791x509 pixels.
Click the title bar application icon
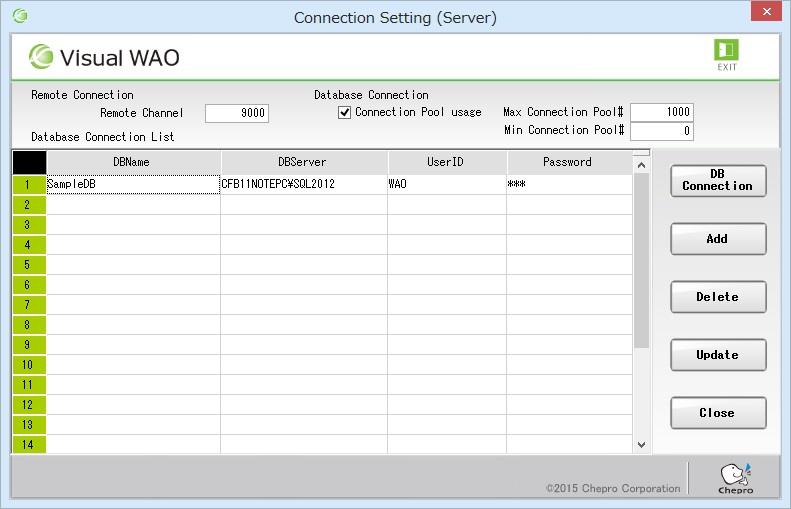point(20,16)
